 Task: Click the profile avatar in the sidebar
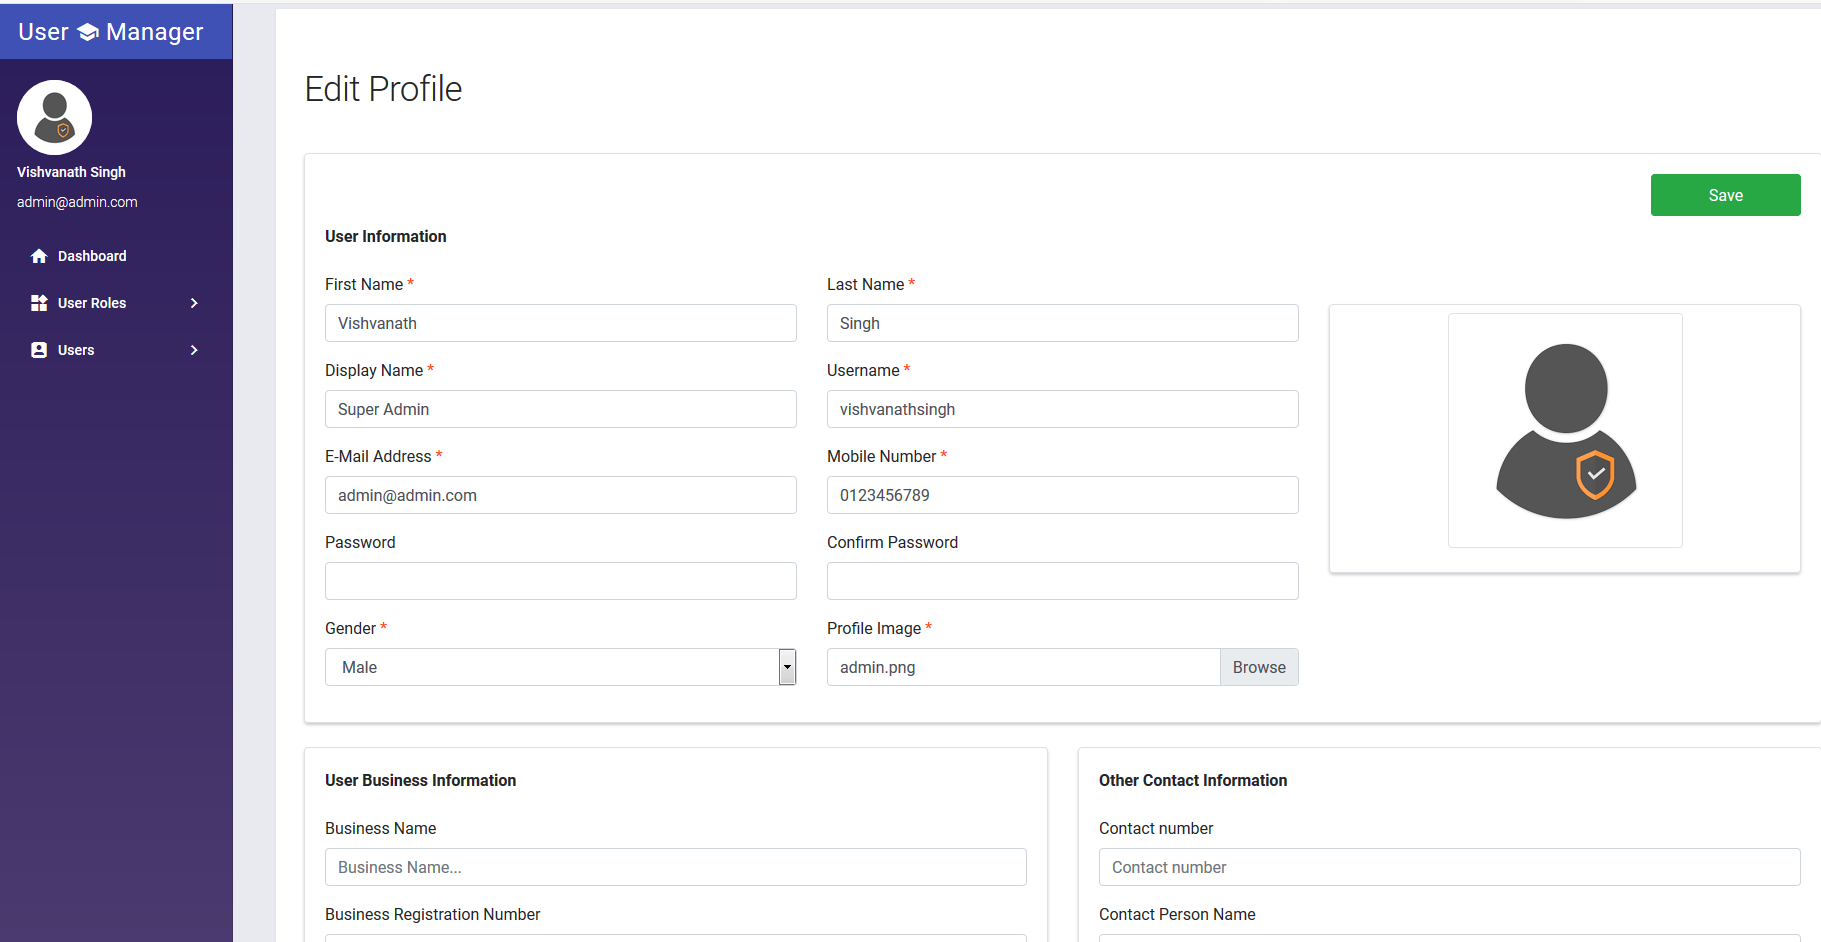pos(53,117)
